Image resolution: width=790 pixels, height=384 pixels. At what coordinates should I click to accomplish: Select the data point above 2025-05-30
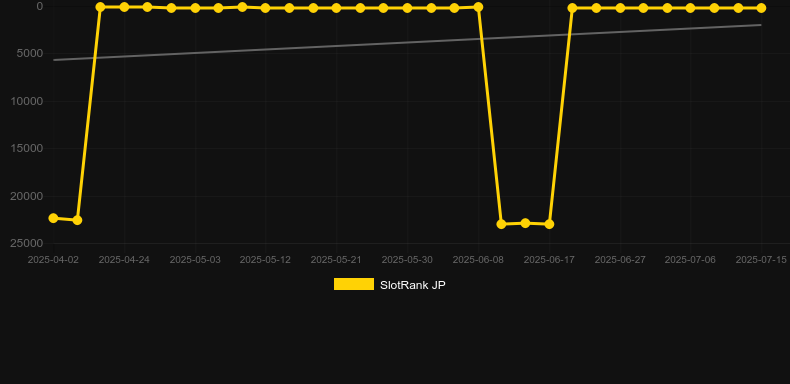point(407,8)
